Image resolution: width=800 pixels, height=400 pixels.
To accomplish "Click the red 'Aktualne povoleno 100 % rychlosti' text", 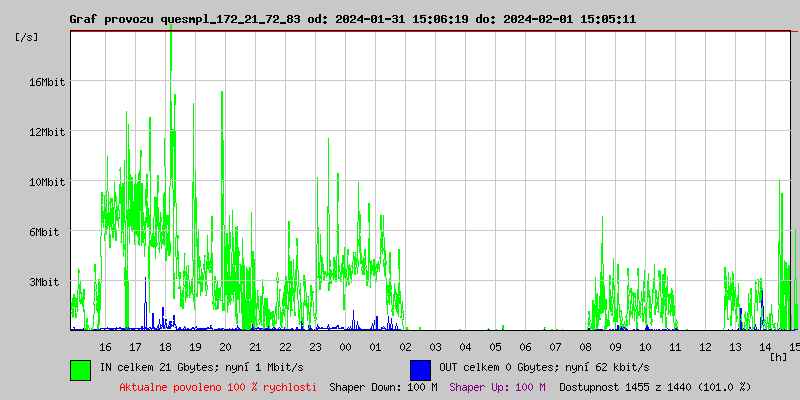I will (218, 386).
